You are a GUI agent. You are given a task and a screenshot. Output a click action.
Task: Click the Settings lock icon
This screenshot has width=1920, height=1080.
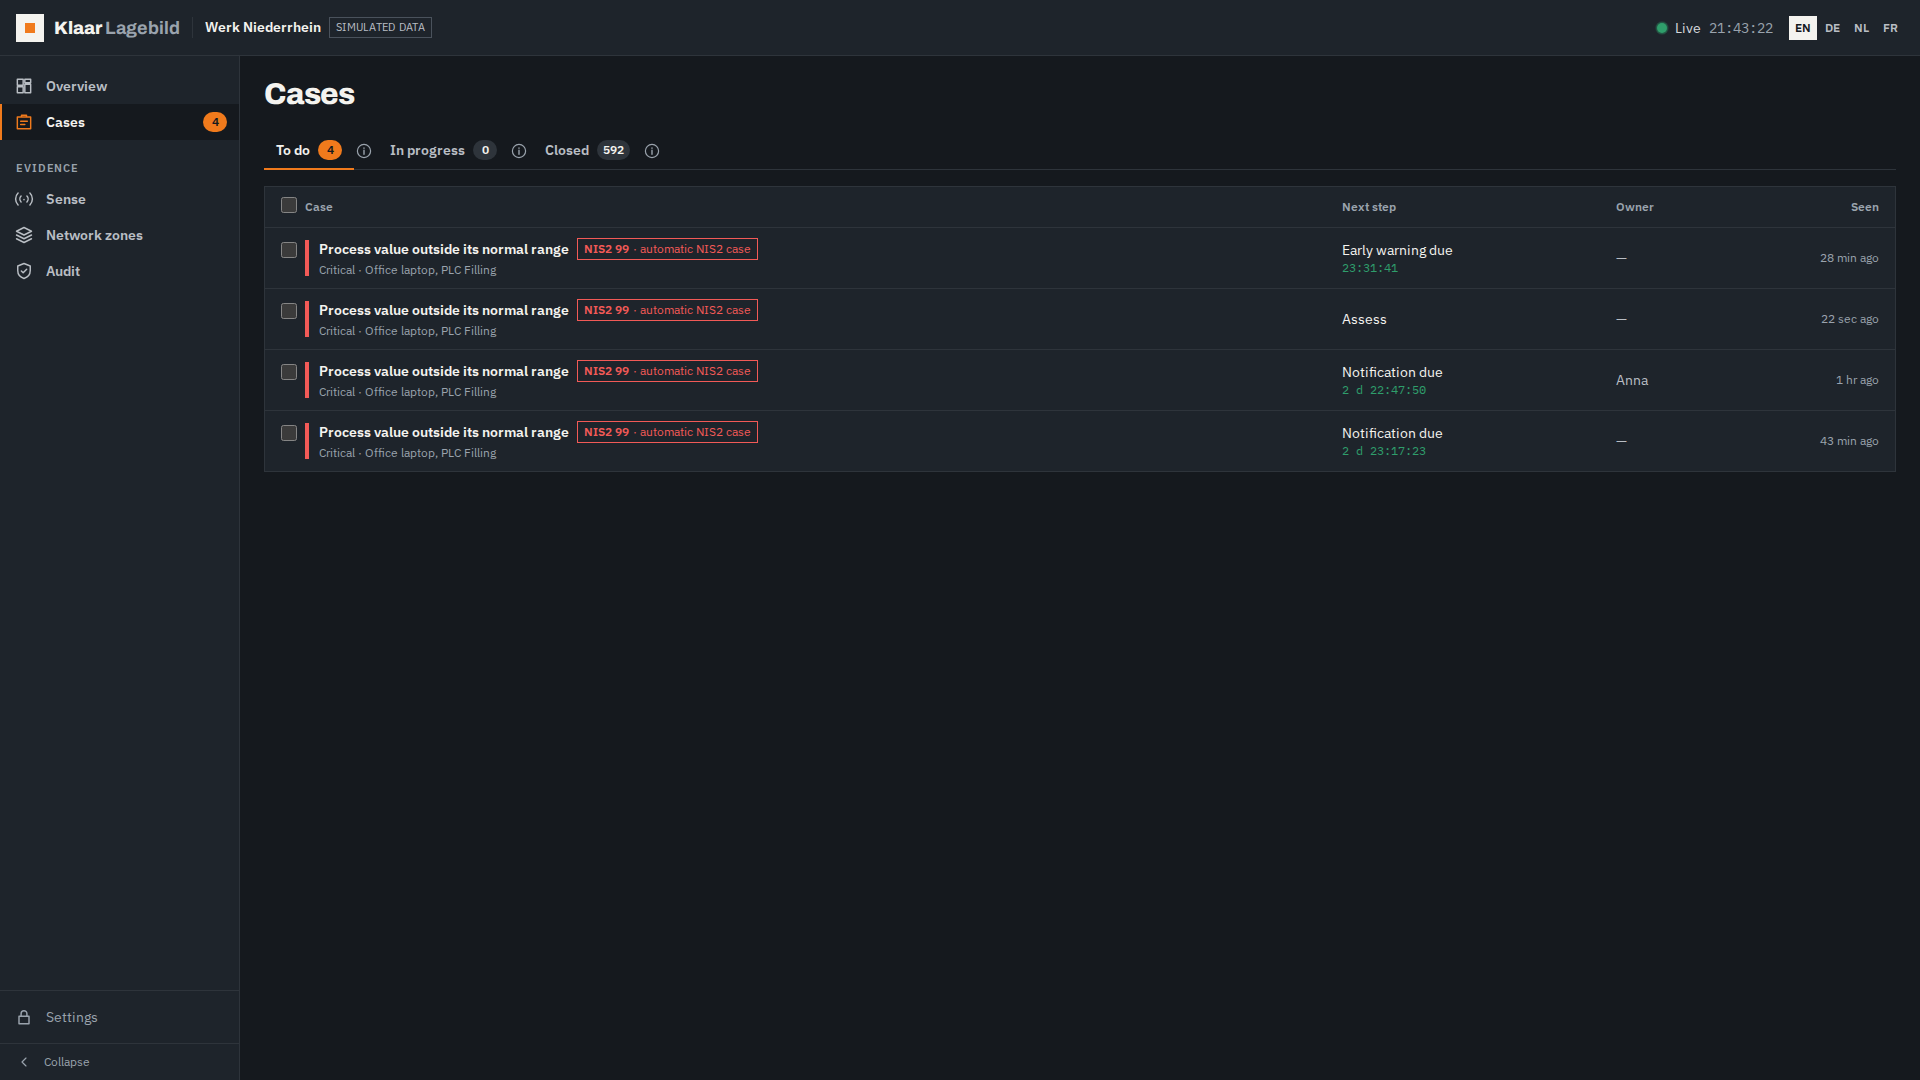tap(24, 1017)
